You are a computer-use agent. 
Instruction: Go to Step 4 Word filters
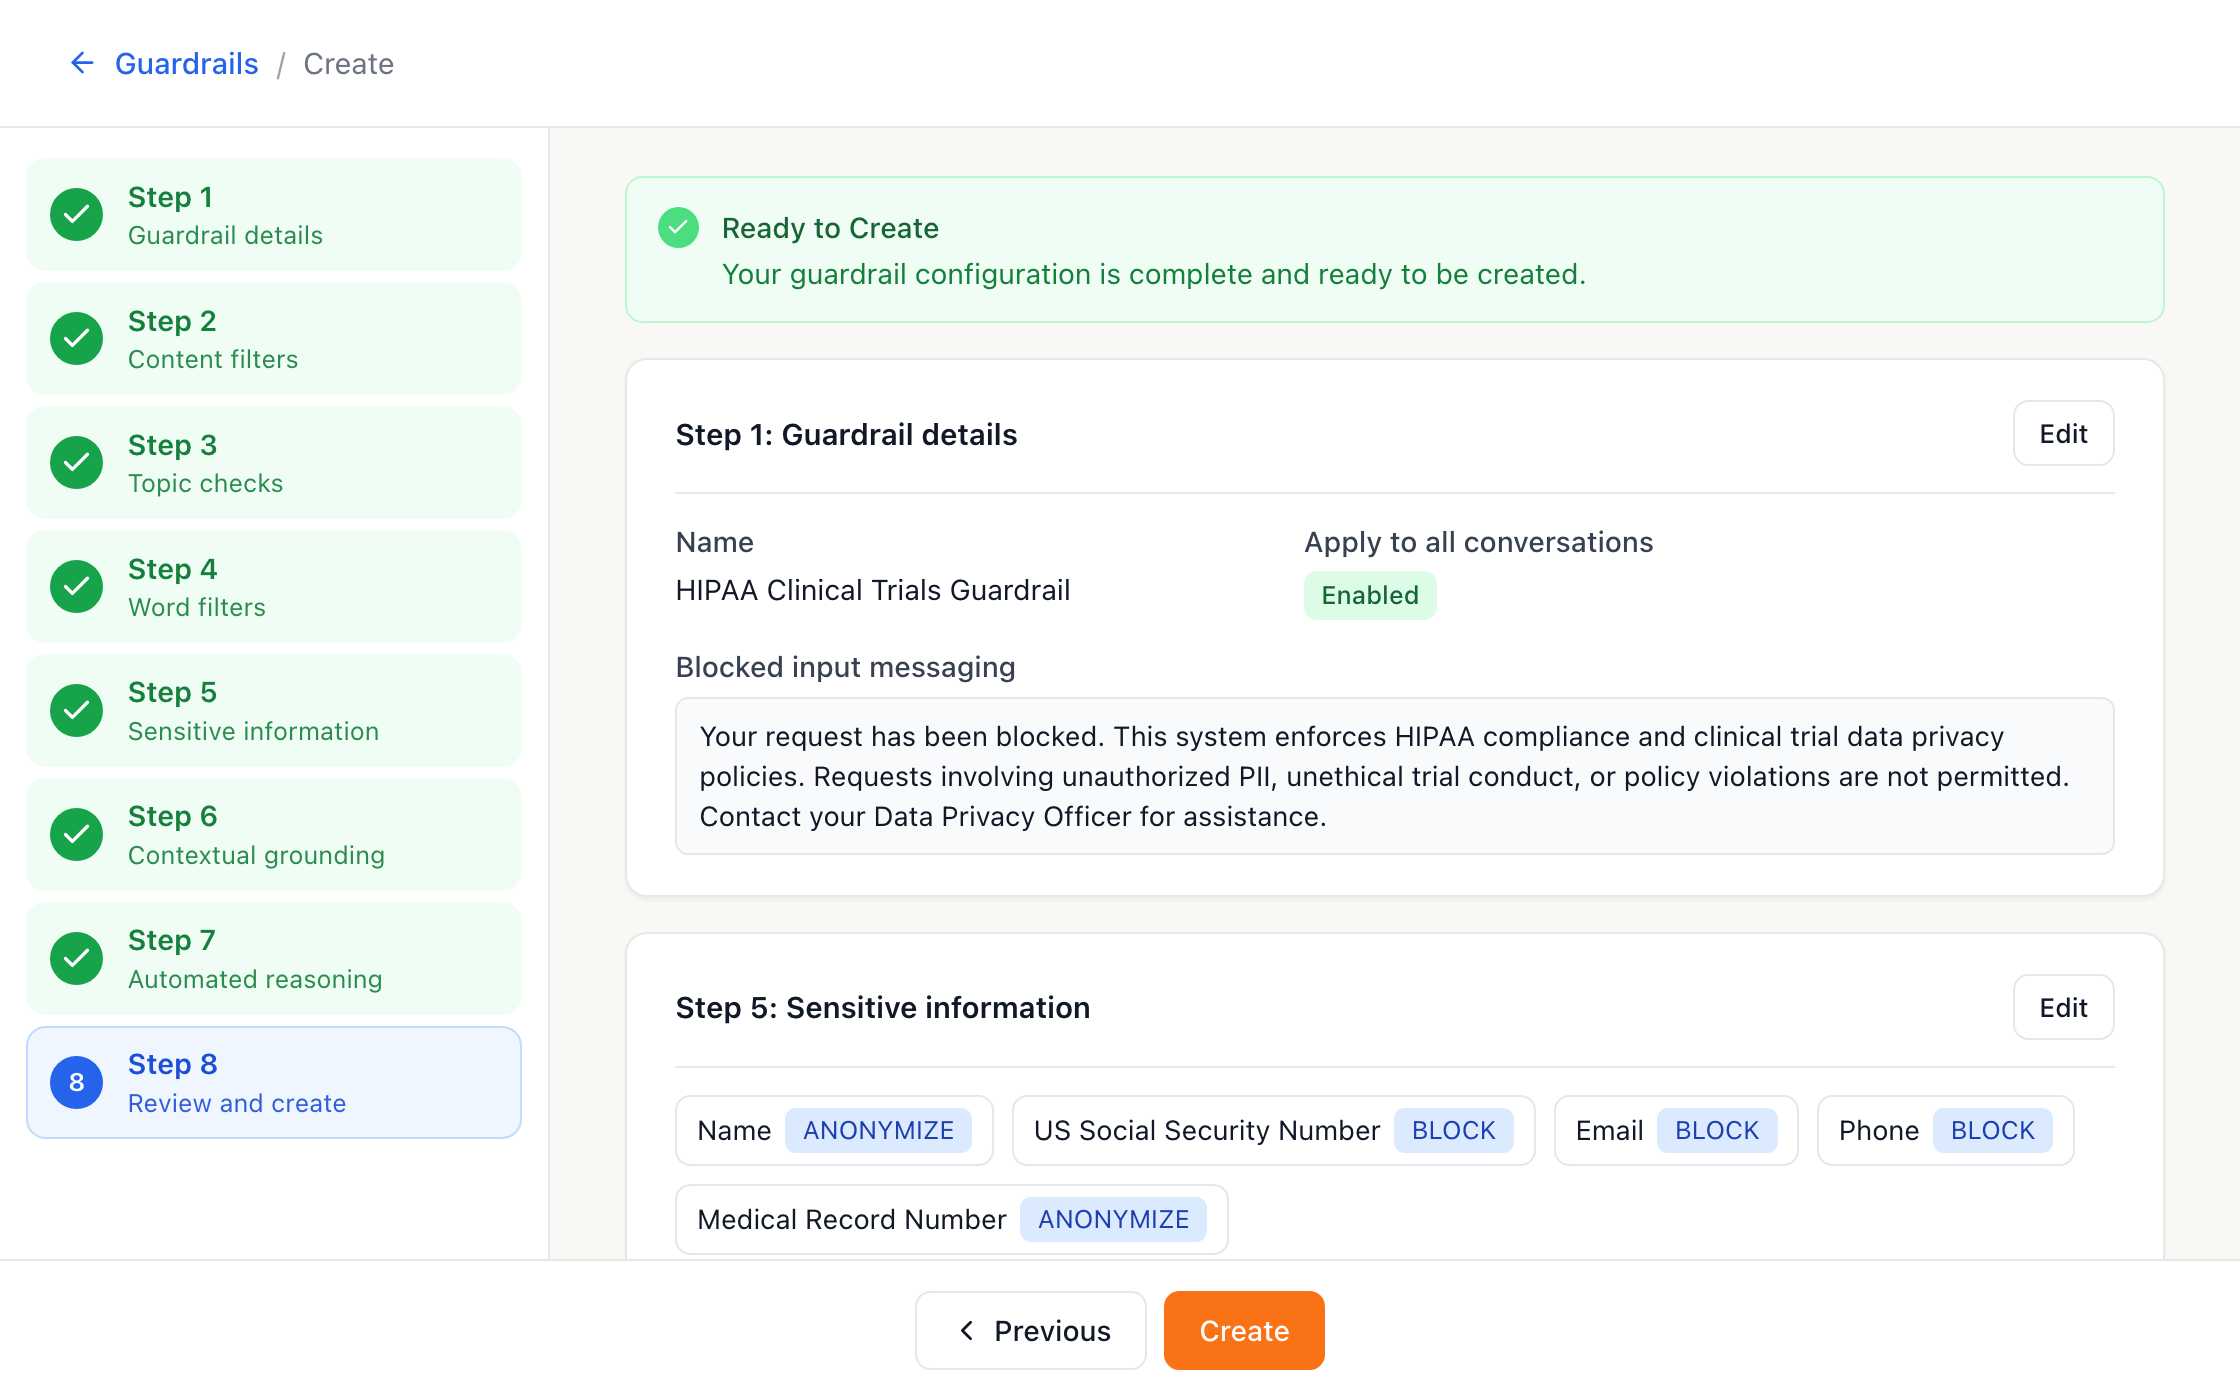274,586
